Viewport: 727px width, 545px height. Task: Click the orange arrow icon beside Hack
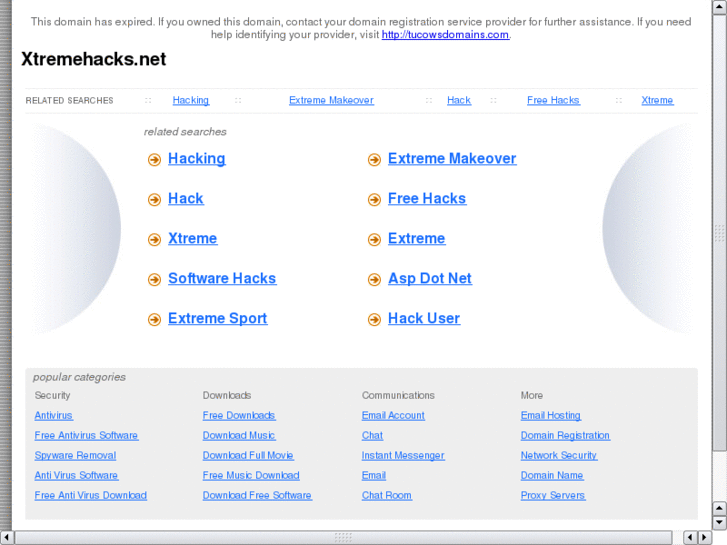coord(154,200)
